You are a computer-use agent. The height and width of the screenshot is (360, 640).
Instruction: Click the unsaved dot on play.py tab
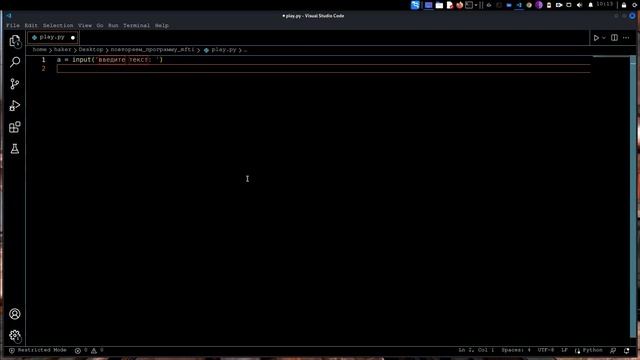[73, 38]
